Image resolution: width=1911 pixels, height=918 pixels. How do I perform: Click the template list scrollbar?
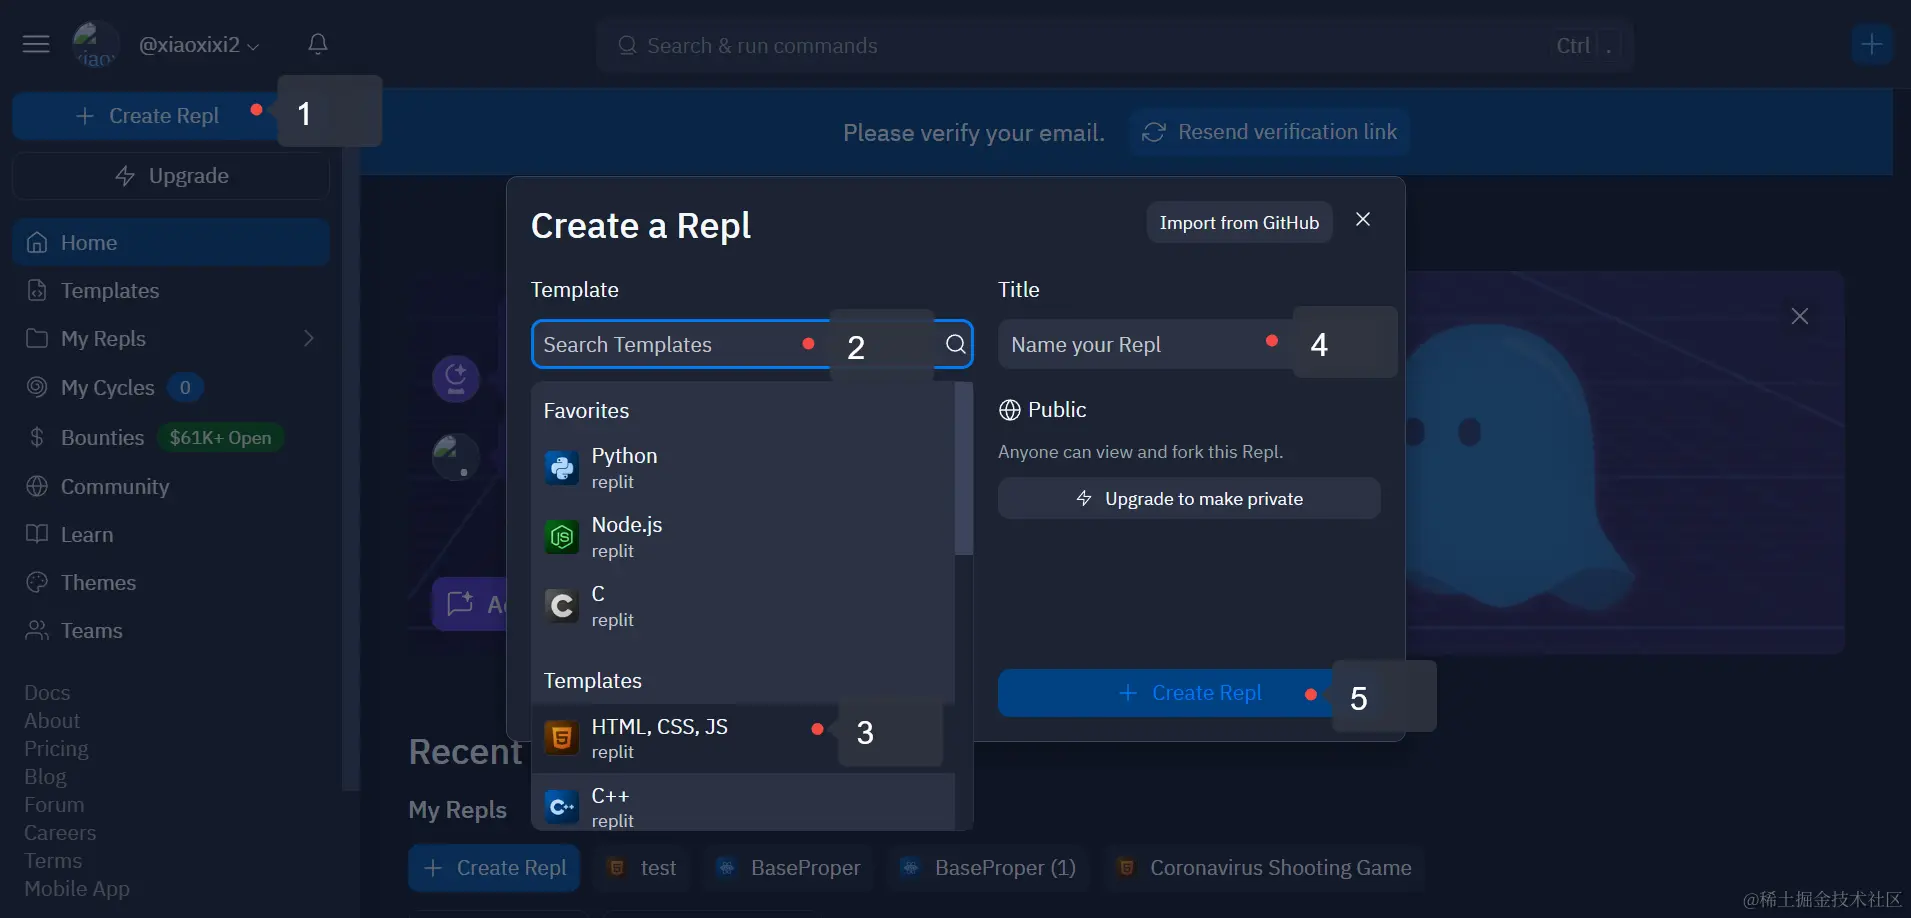pos(964,469)
